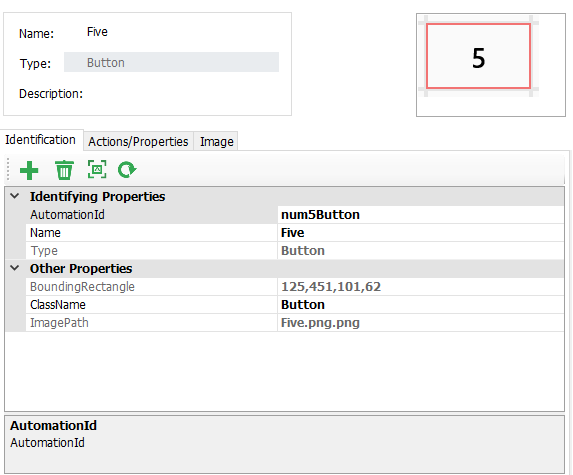Screen dimensions: 573x475
Task: Click the green trash delete icon
Action: coord(64,170)
